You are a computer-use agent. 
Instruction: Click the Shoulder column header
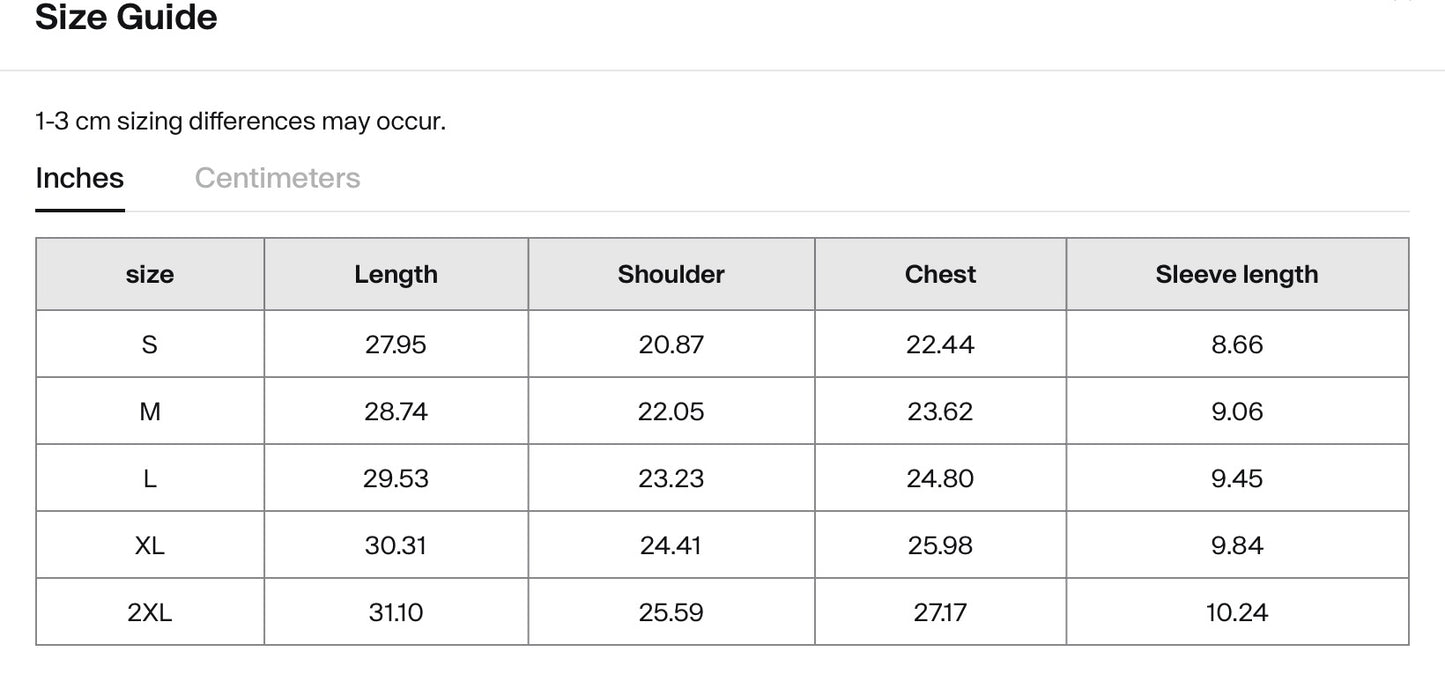[671, 274]
